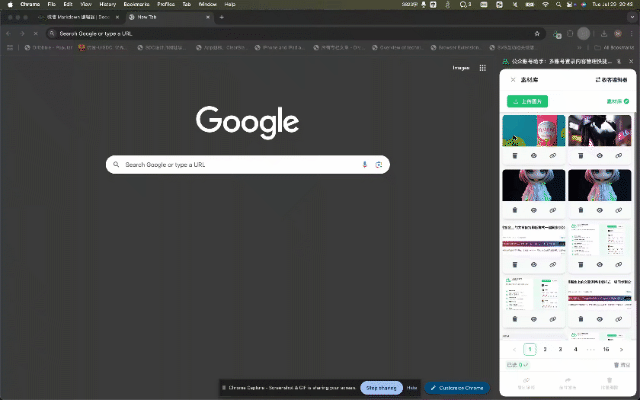Open the apps shortcut in bookmarks bar
640x400 pixels.
coord(10,47)
